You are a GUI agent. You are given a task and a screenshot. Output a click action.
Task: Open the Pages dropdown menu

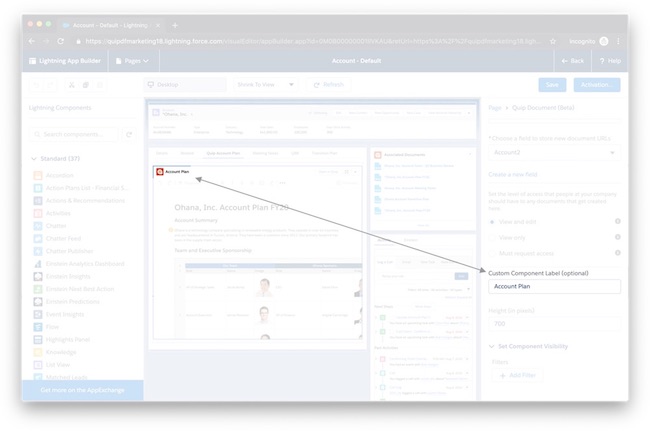click(x=133, y=61)
